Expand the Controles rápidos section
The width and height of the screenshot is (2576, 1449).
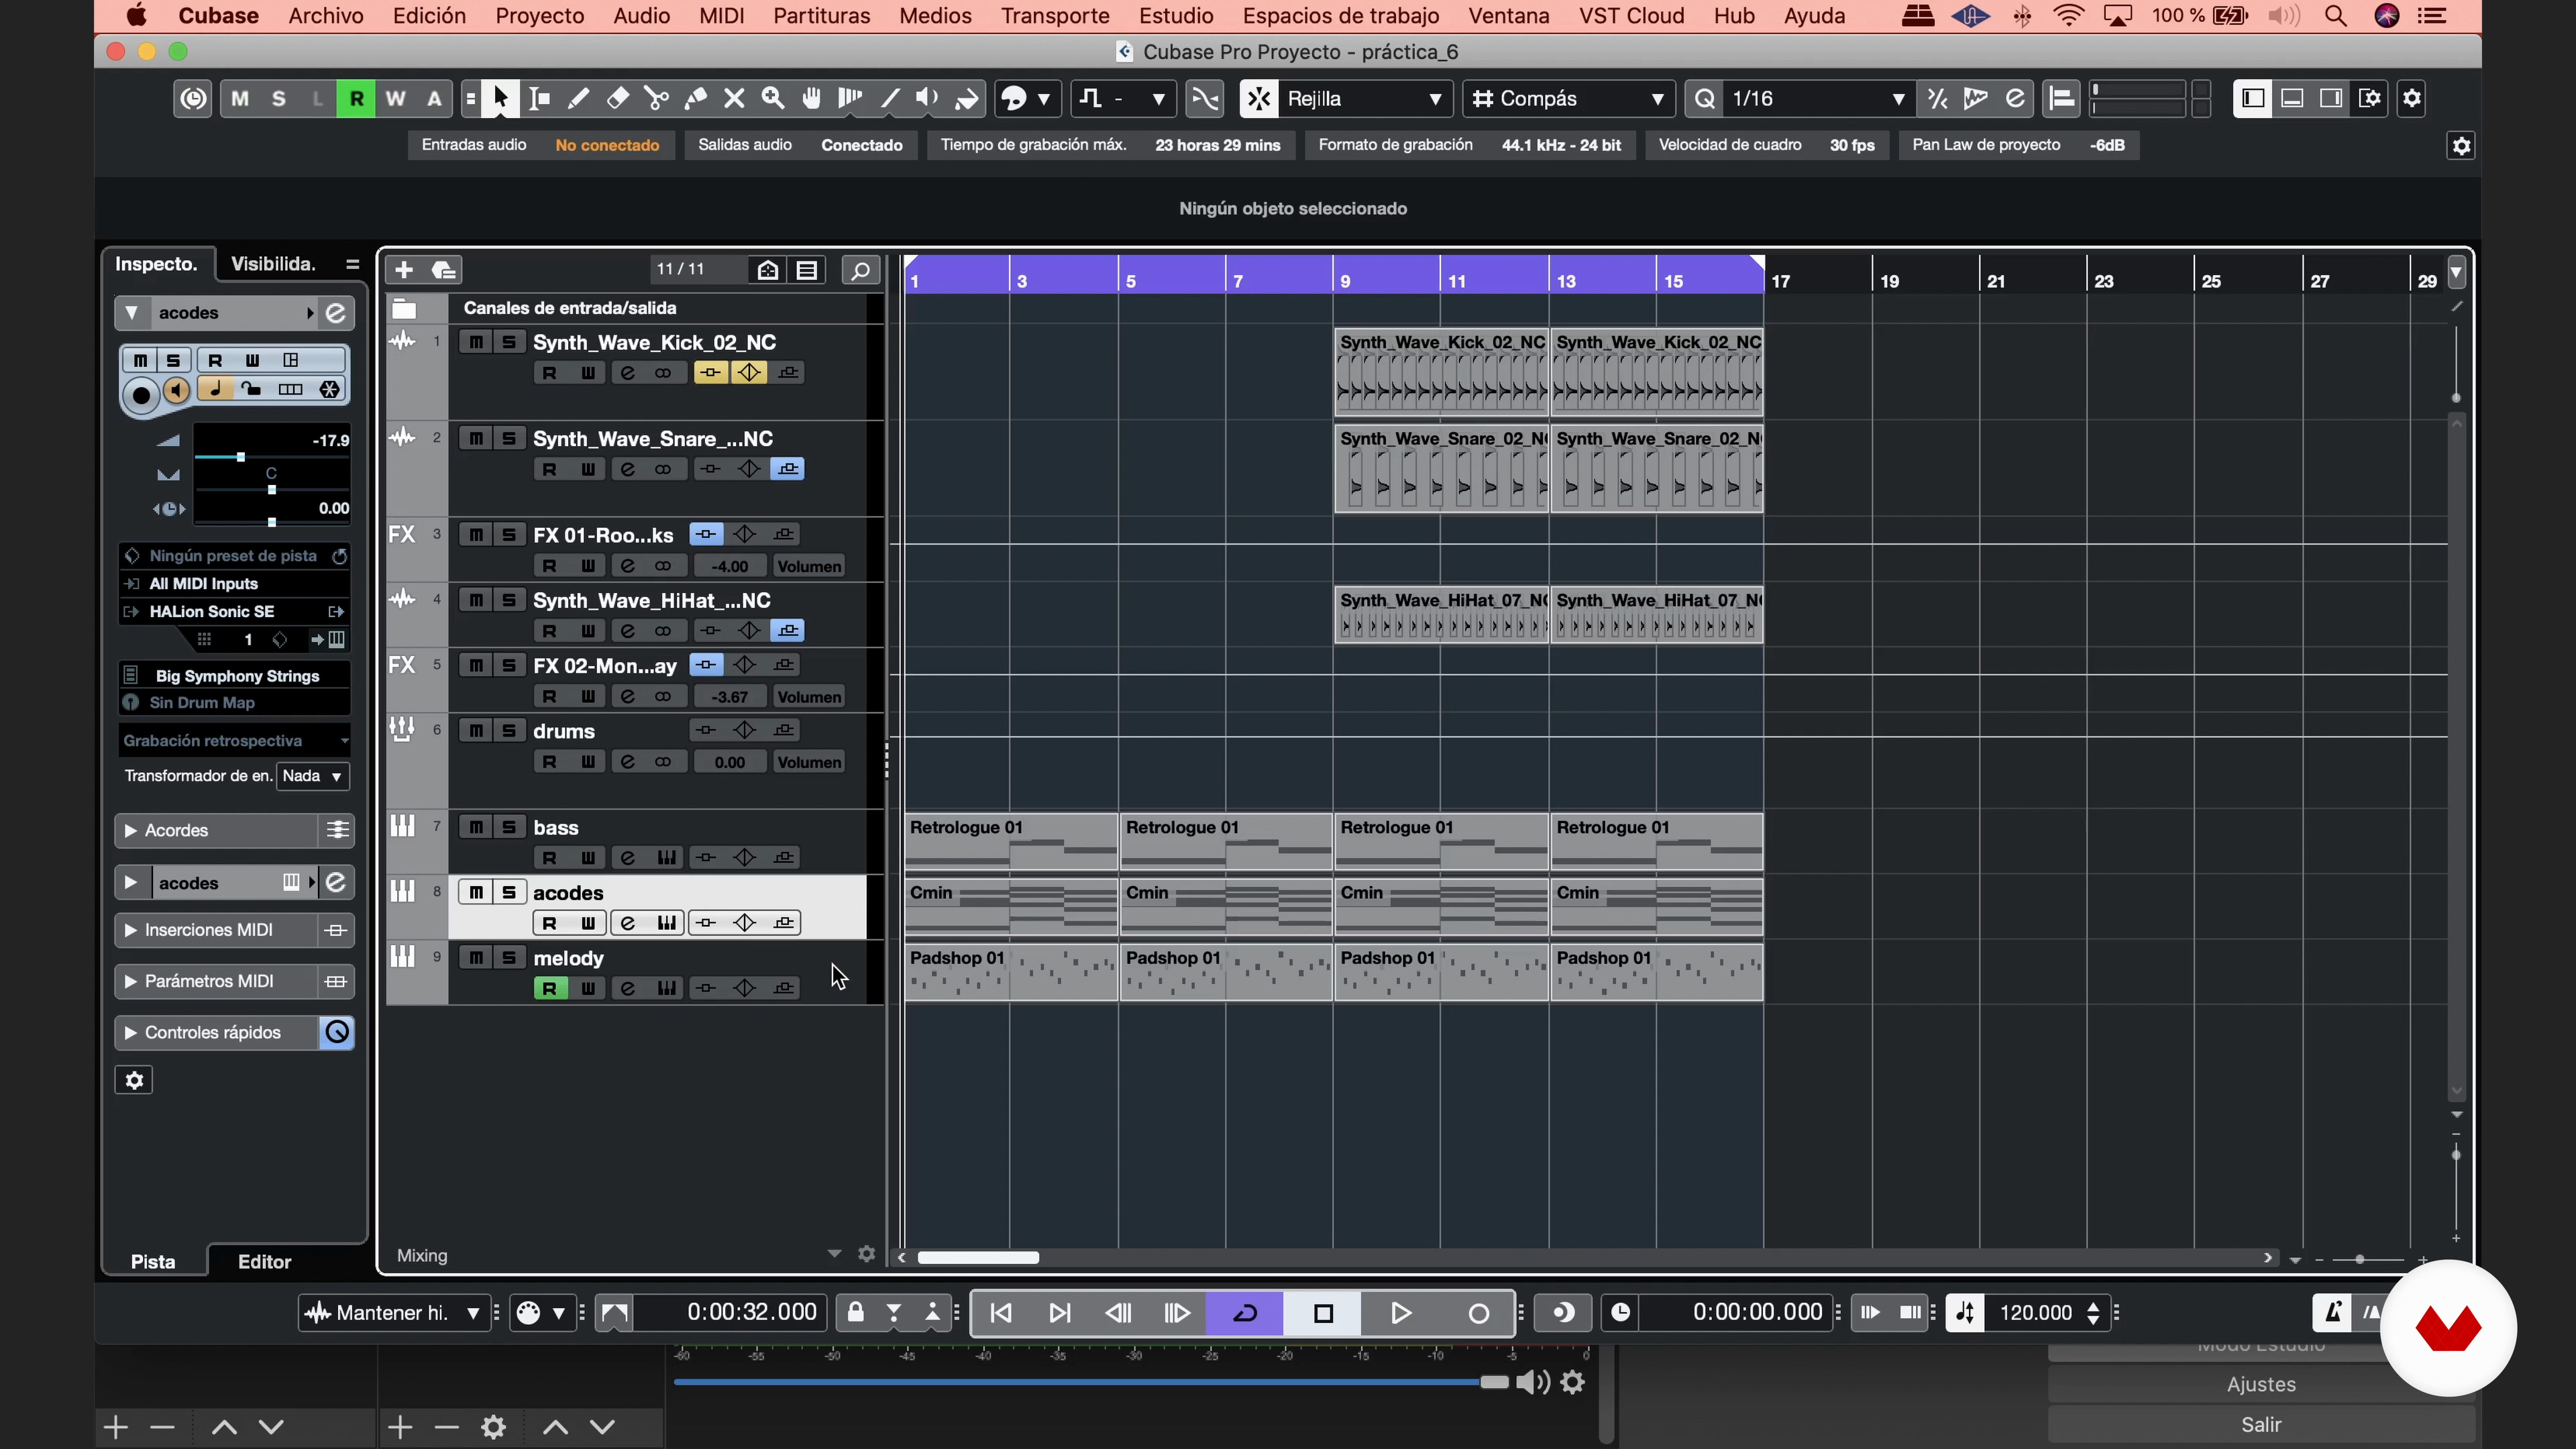coord(130,1033)
